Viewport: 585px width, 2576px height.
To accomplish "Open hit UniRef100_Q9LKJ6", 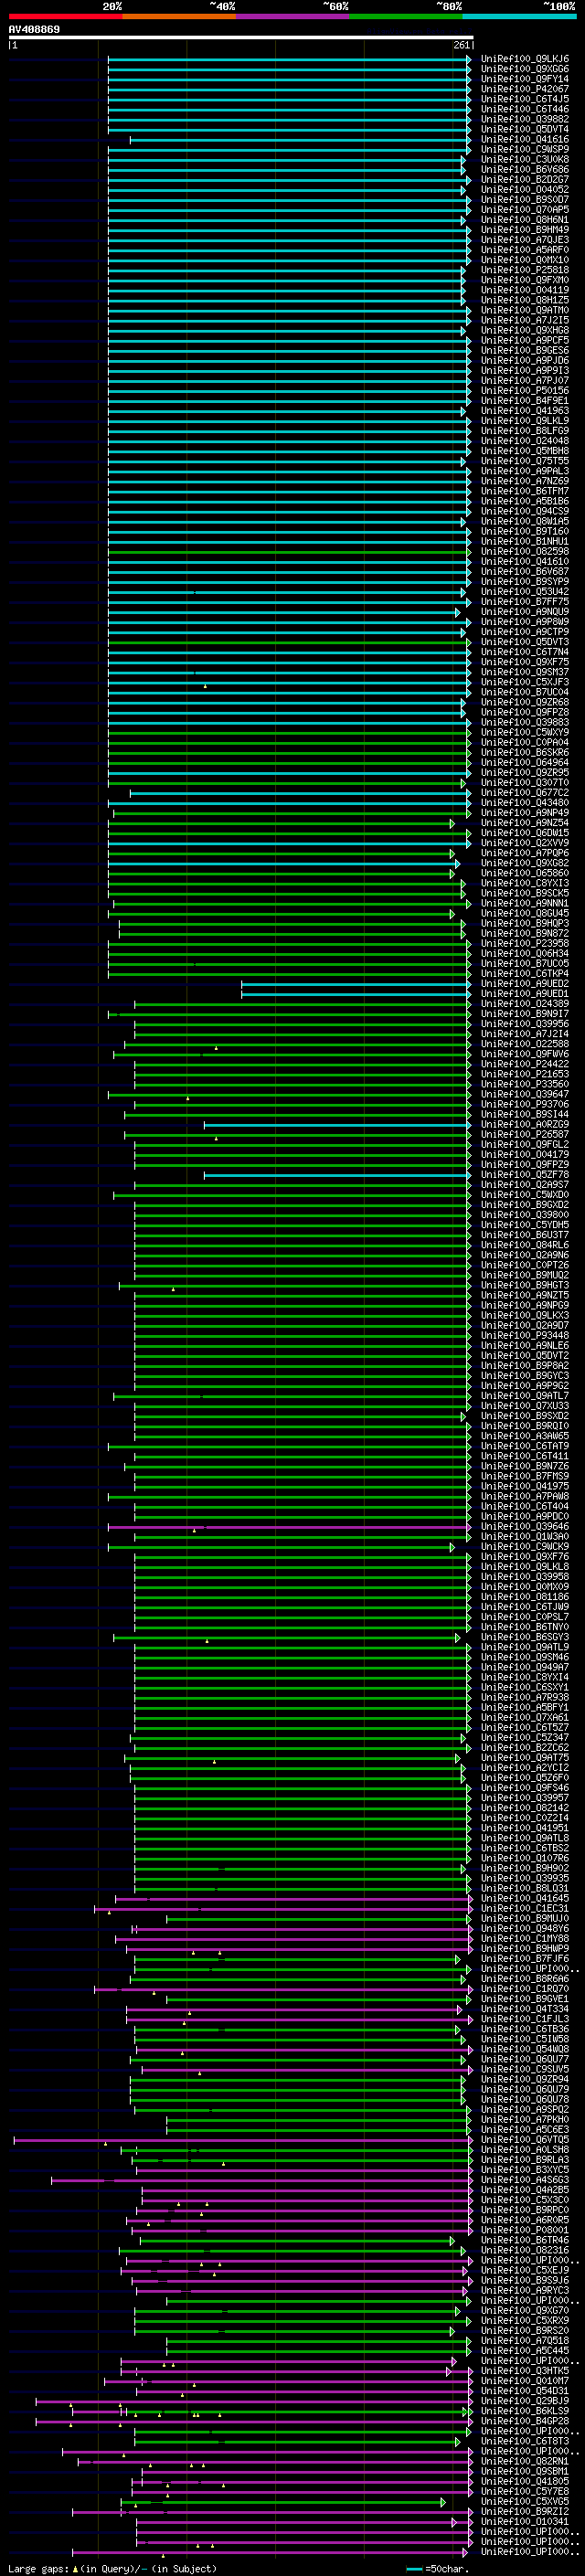I will click(525, 59).
